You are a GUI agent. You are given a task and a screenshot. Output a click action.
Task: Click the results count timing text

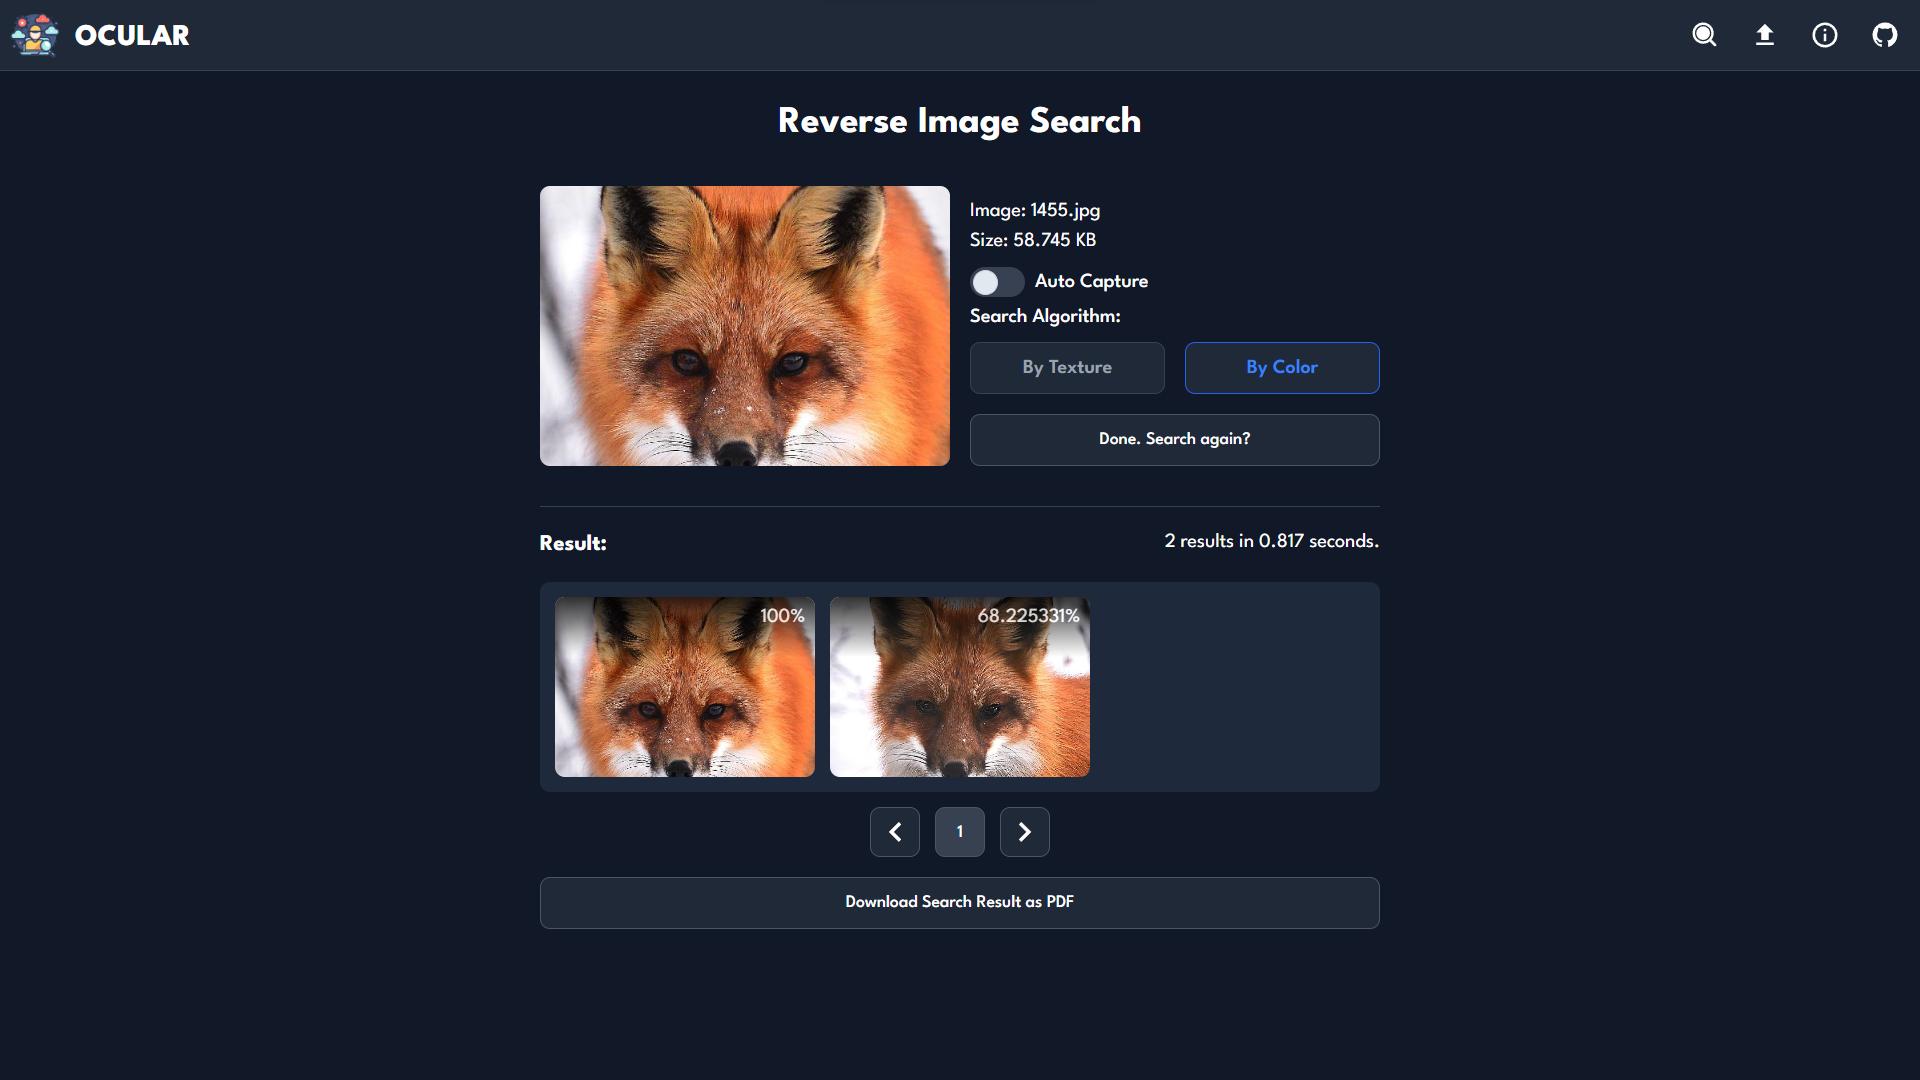click(1271, 541)
